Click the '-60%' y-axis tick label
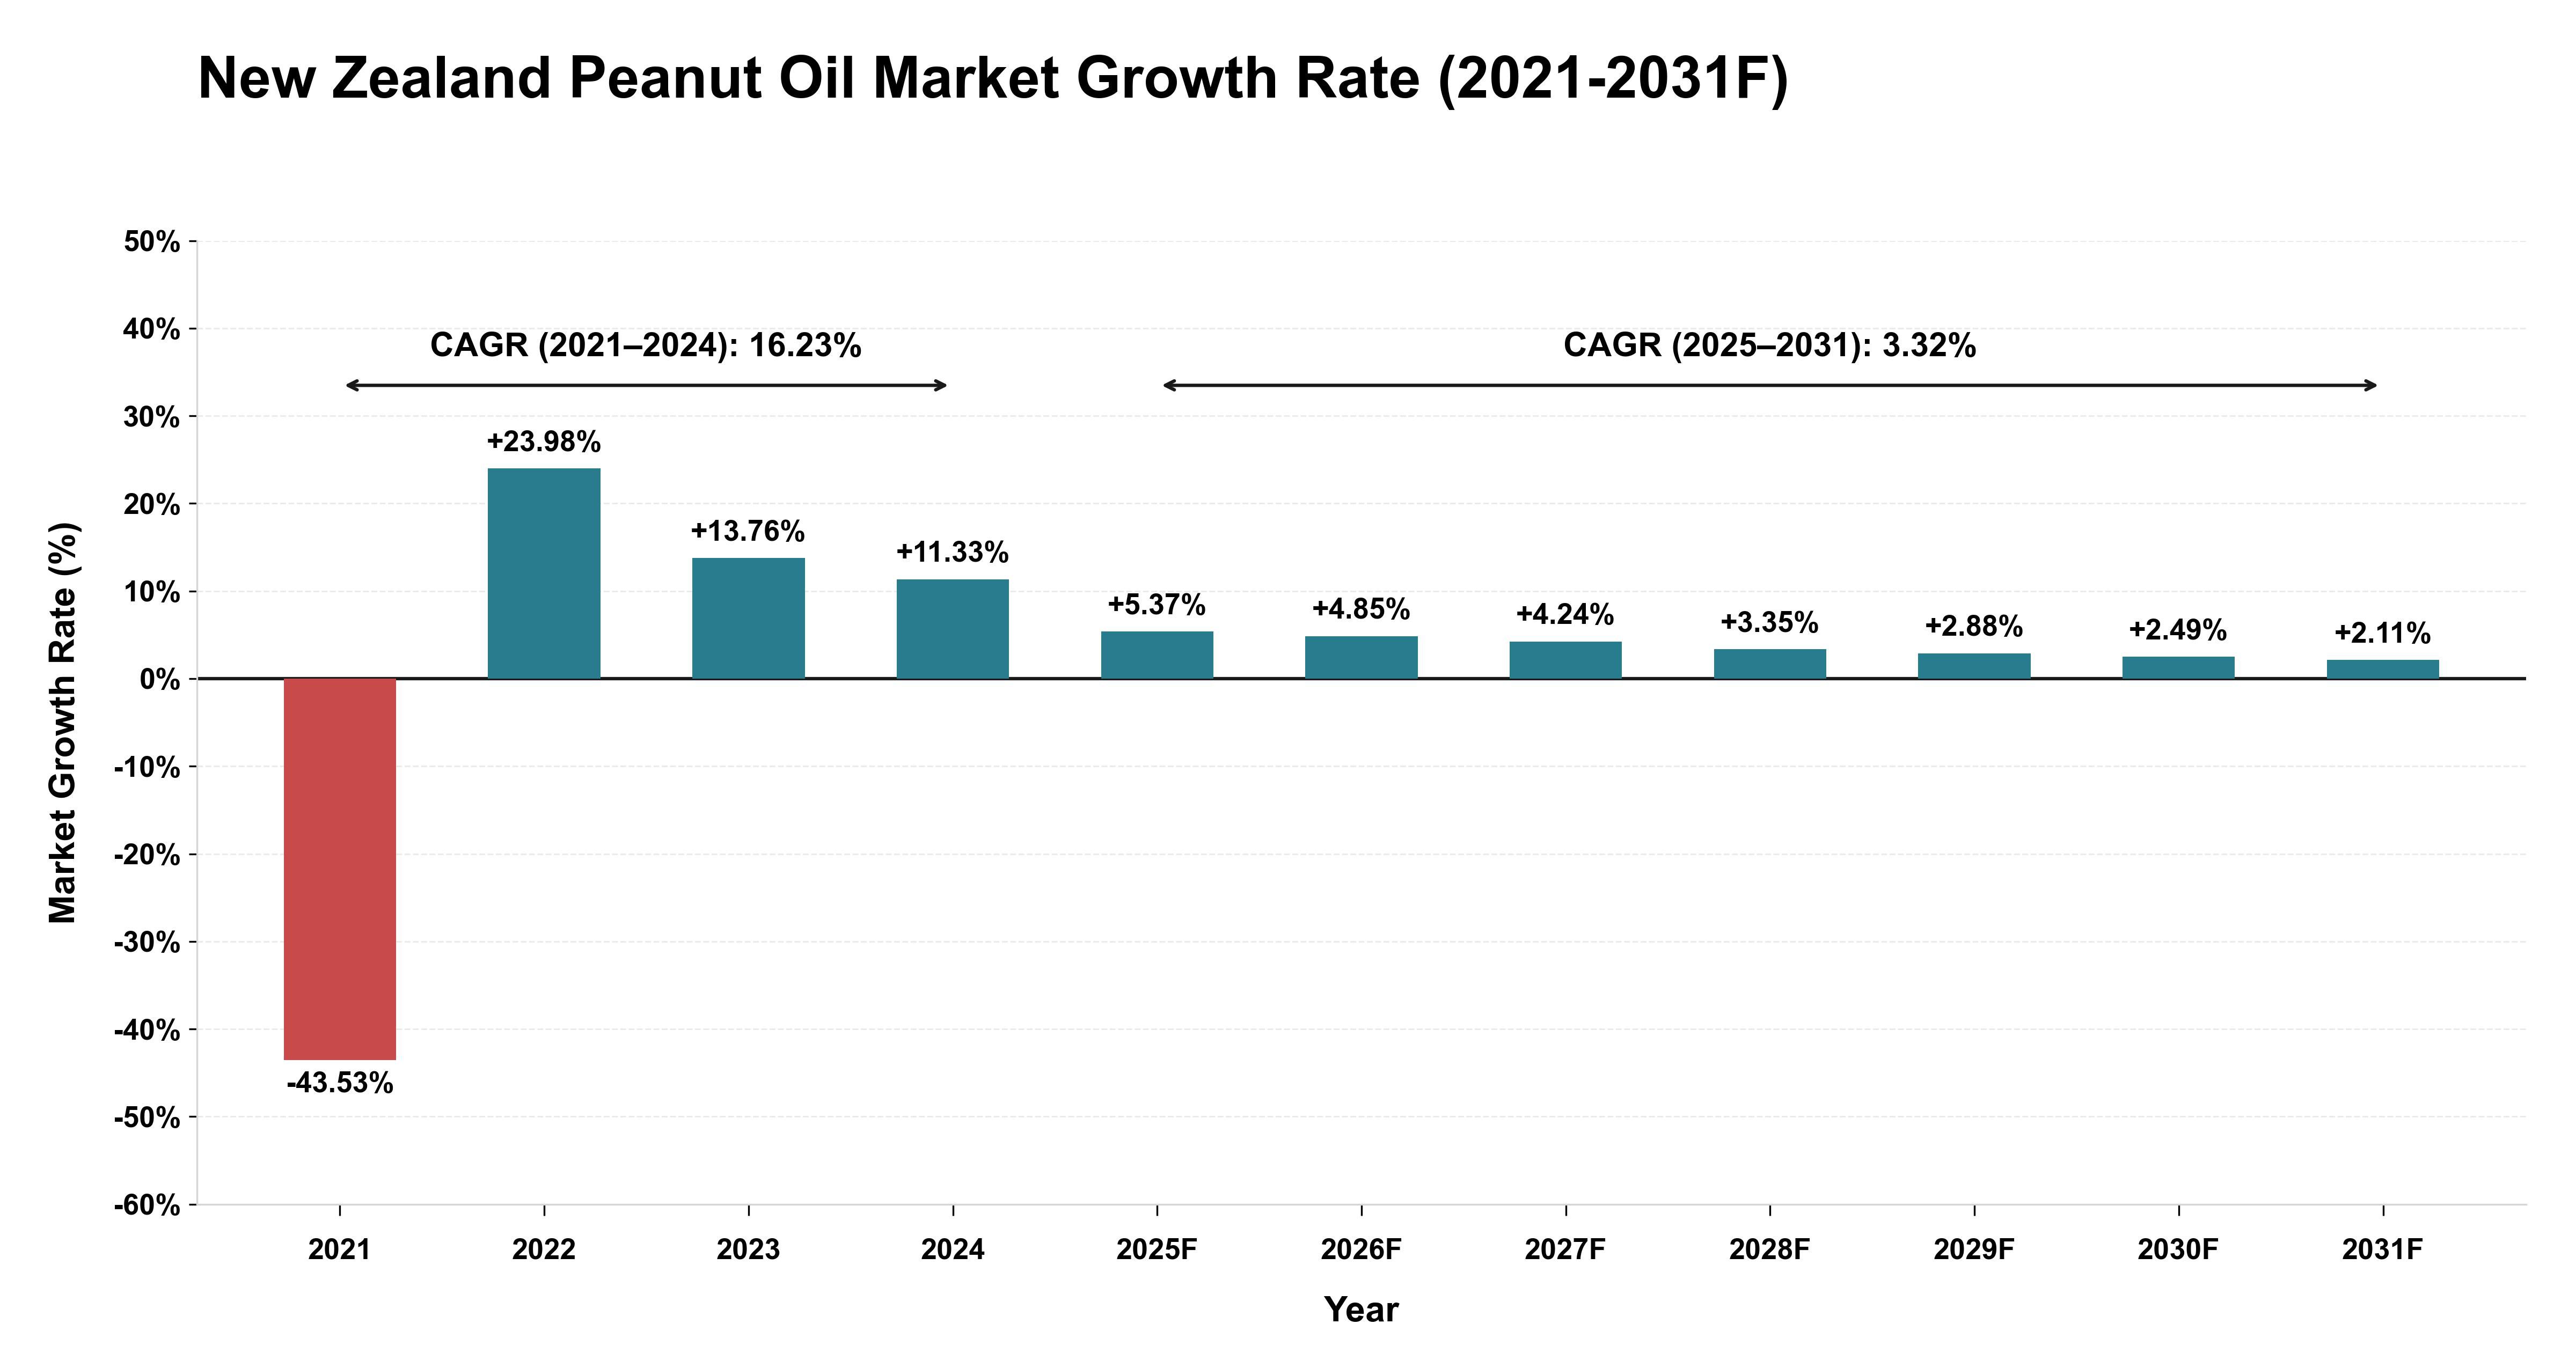Image resolution: width=2576 pixels, height=1368 pixels. click(x=147, y=1206)
